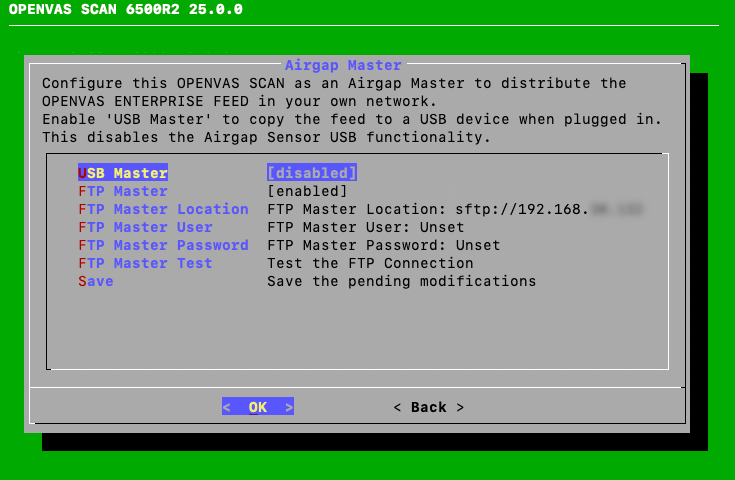Open the FTP Master Password entry
This screenshot has height=480, width=735.
tap(163, 245)
